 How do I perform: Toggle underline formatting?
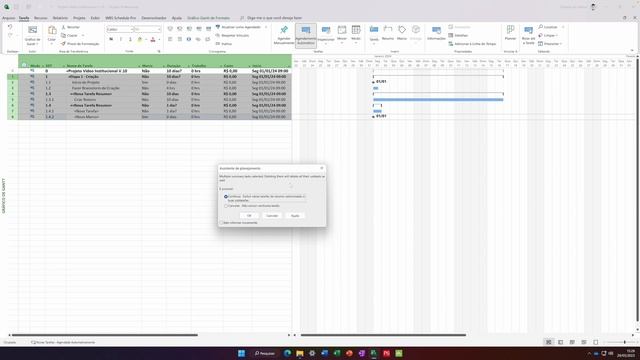(130, 40)
